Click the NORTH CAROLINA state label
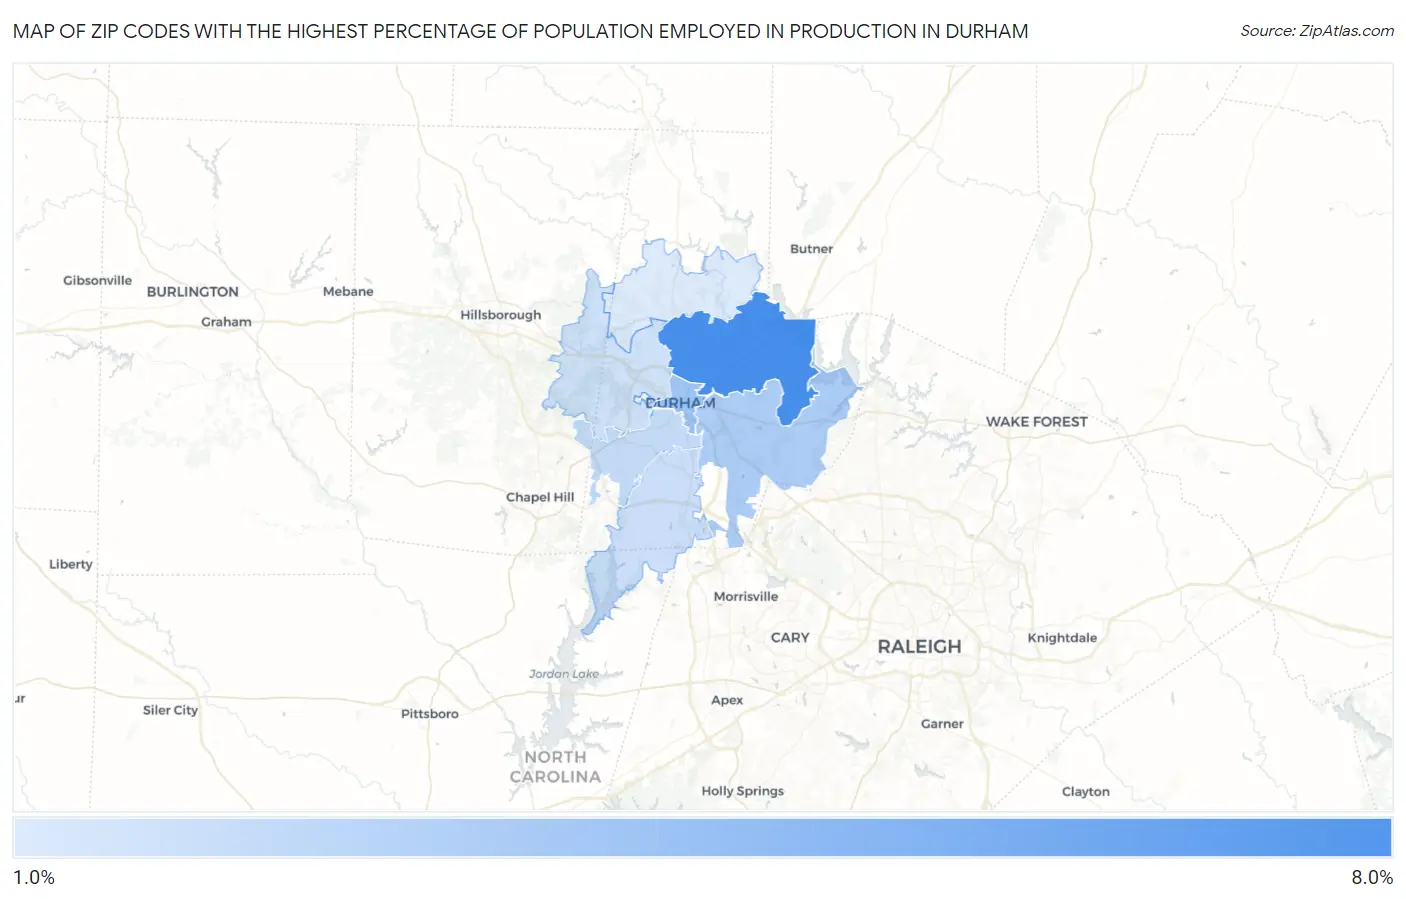The width and height of the screenshot is (1406, 899). pos(555,767)
